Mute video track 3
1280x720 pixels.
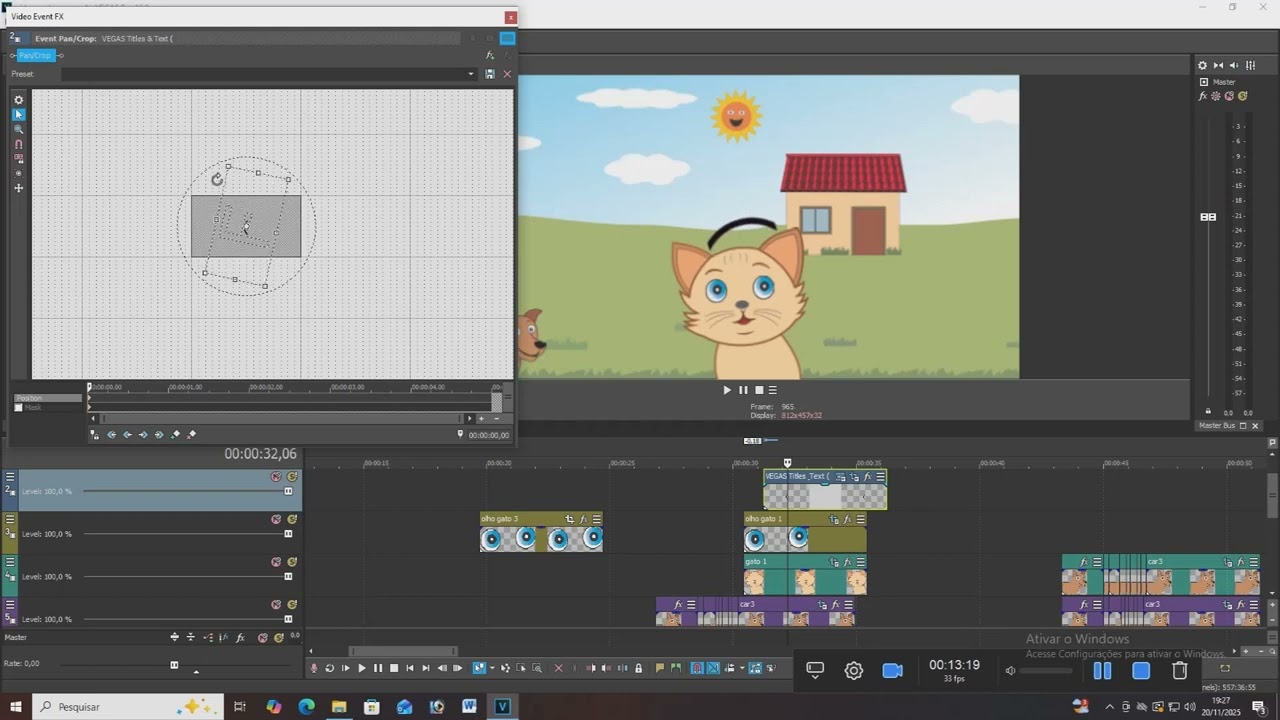coord(276,520)
